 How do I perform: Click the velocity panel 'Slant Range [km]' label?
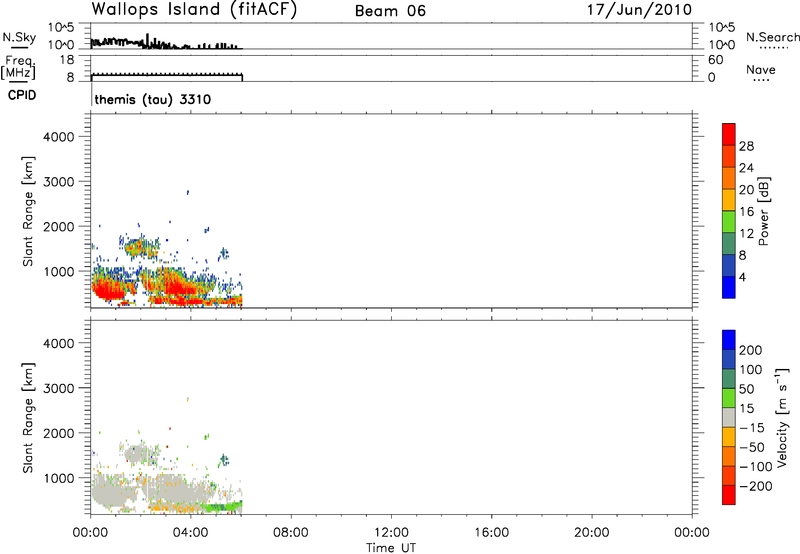click(x=28, y=417)
